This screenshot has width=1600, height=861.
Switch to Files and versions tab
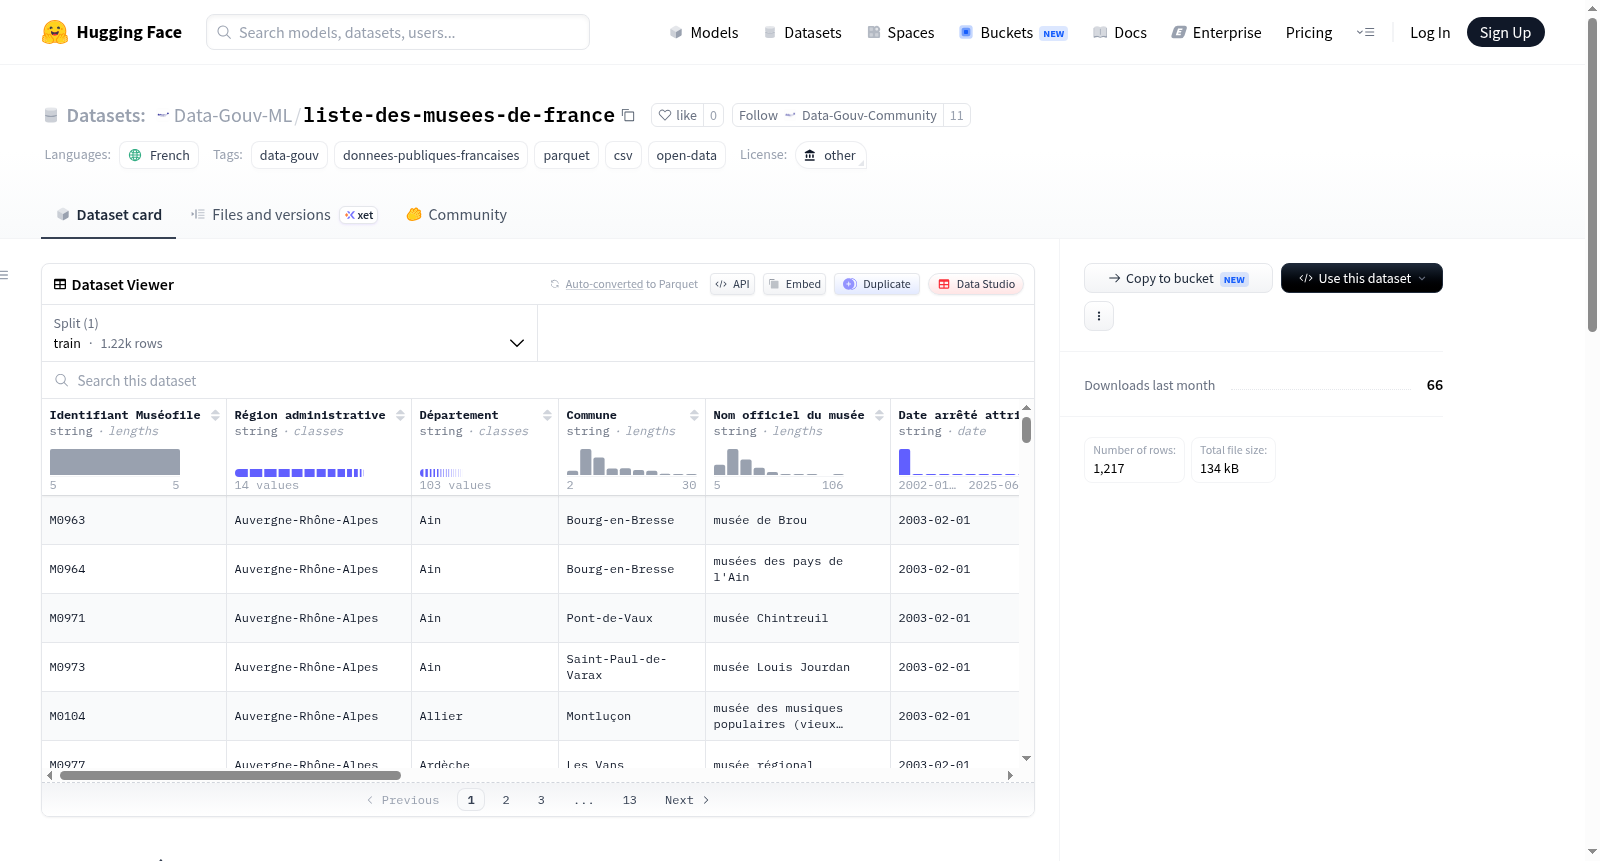[284, 214]
